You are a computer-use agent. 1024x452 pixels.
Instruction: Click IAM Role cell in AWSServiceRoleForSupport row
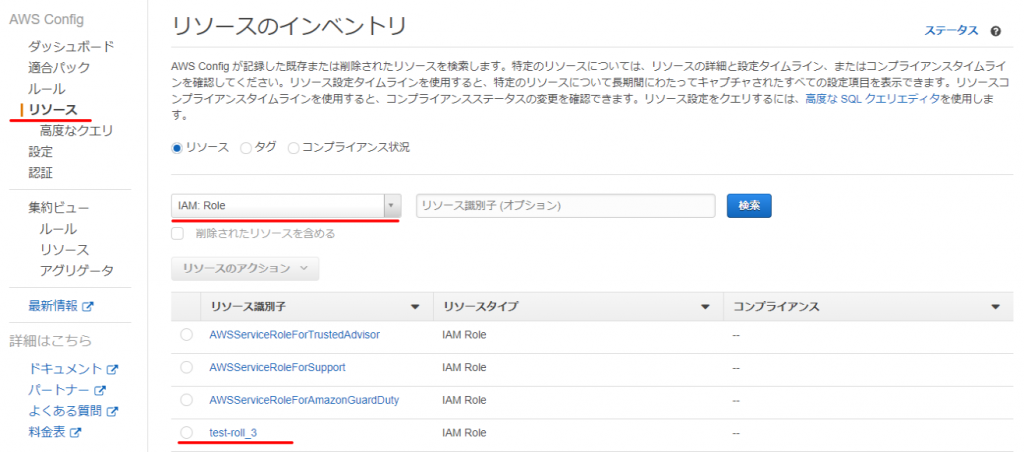464,367
